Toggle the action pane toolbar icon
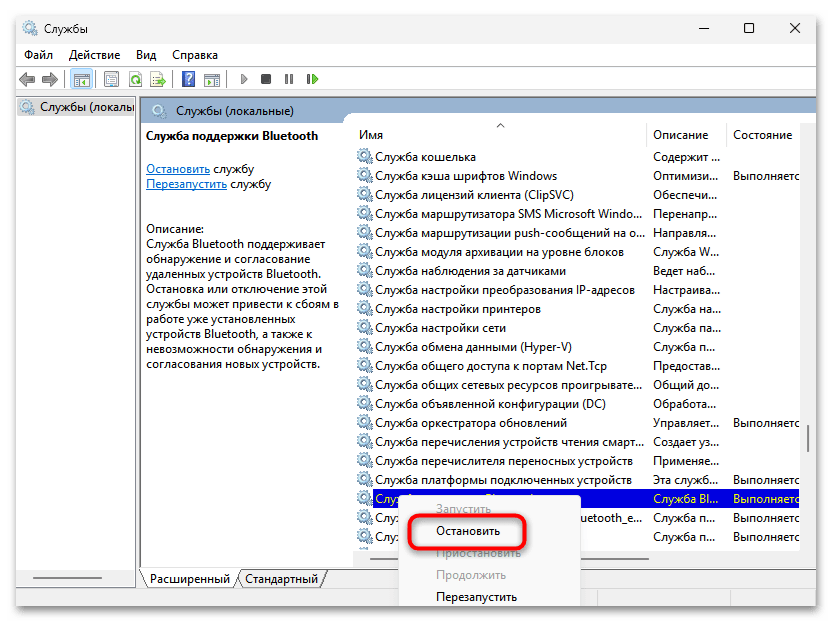The height and width of the screenshot is (622, 832). point(212,80)
